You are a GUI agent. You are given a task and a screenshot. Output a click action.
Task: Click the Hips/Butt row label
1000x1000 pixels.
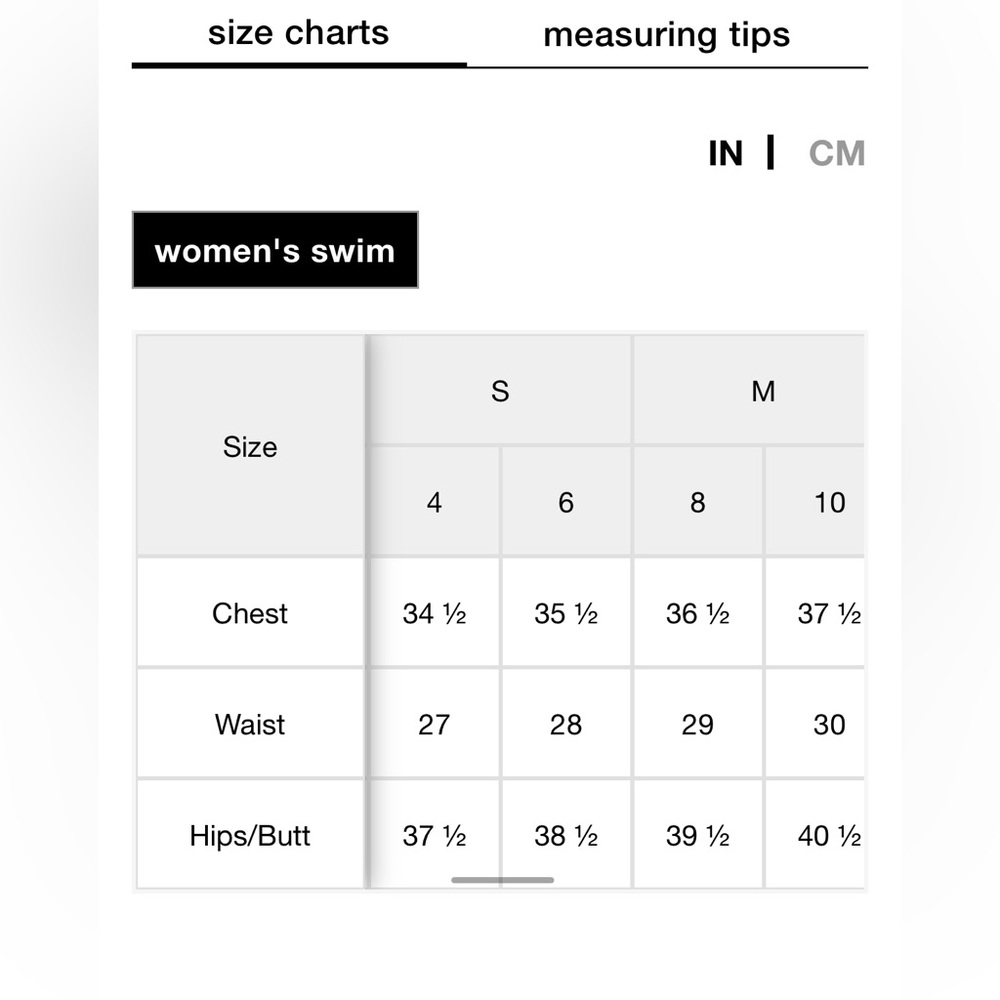tap(250, 835)
